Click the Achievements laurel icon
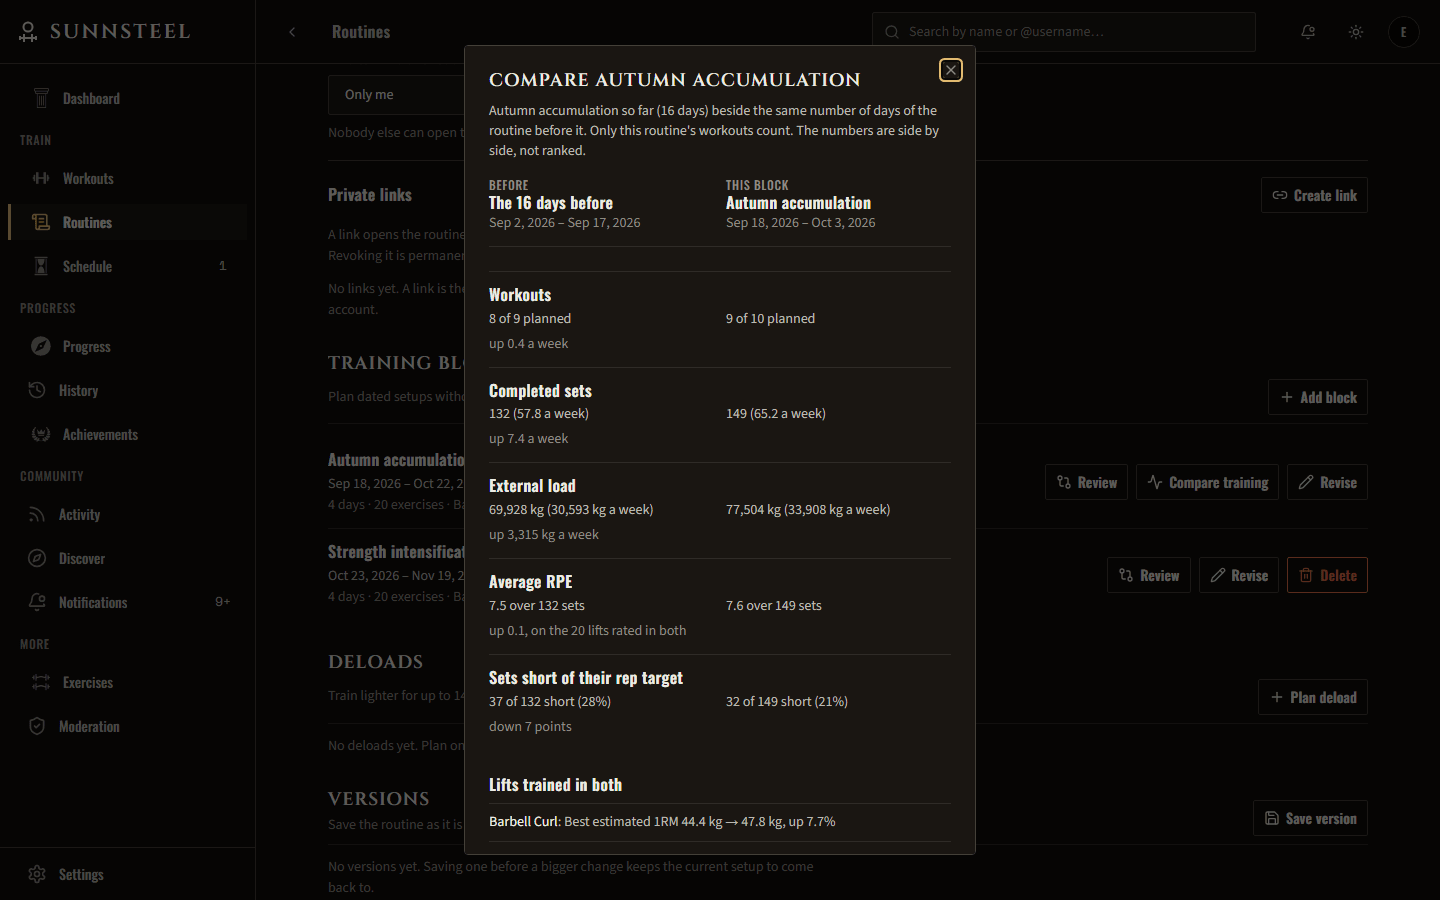1440x900 pixels. (x=41, y=434)
